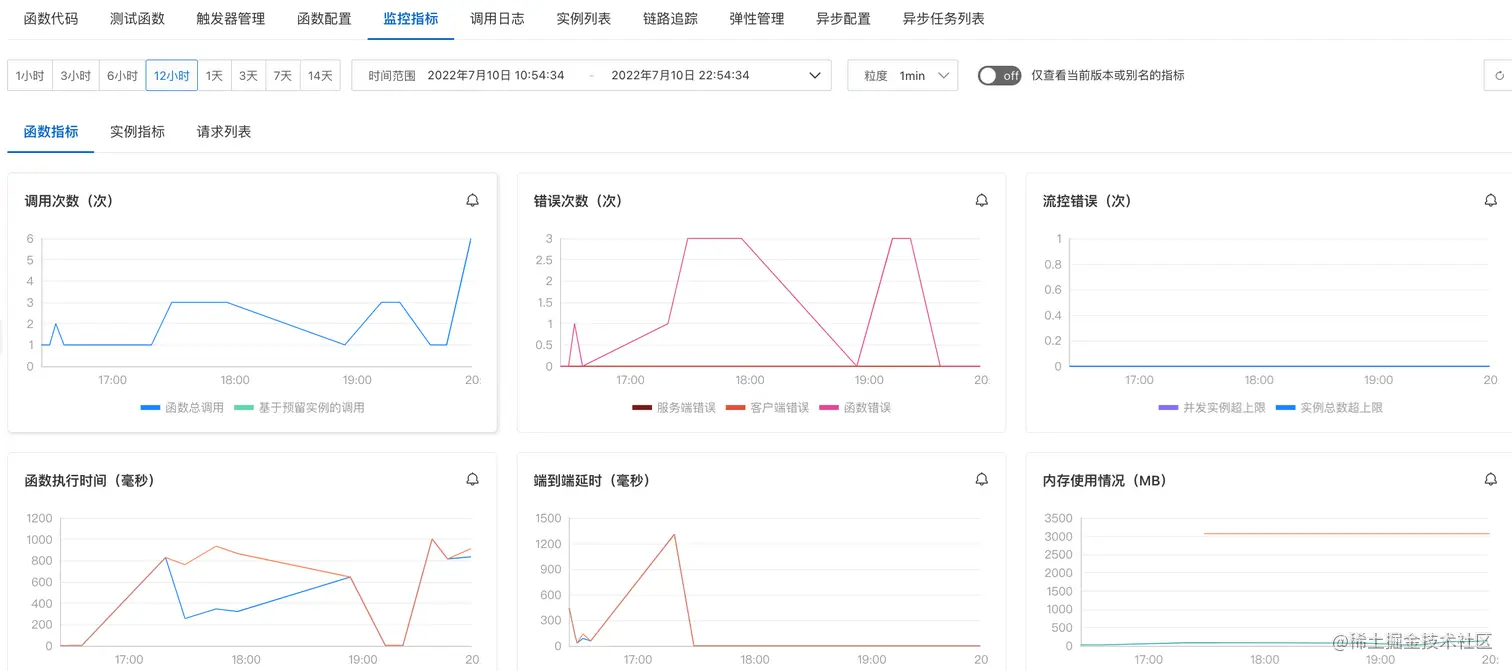Click the 流控错误（次） chart title

pyautogui.click(x=1087, y=201)
